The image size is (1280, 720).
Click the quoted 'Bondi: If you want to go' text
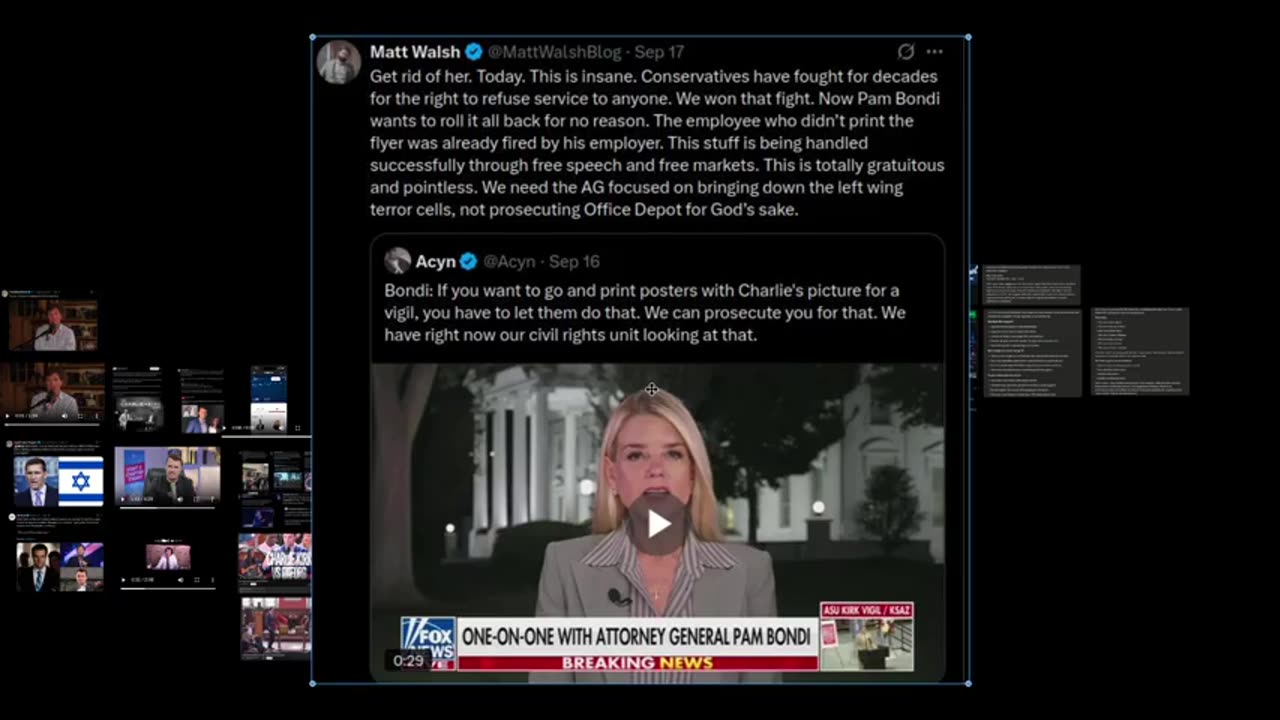[645, 312]
